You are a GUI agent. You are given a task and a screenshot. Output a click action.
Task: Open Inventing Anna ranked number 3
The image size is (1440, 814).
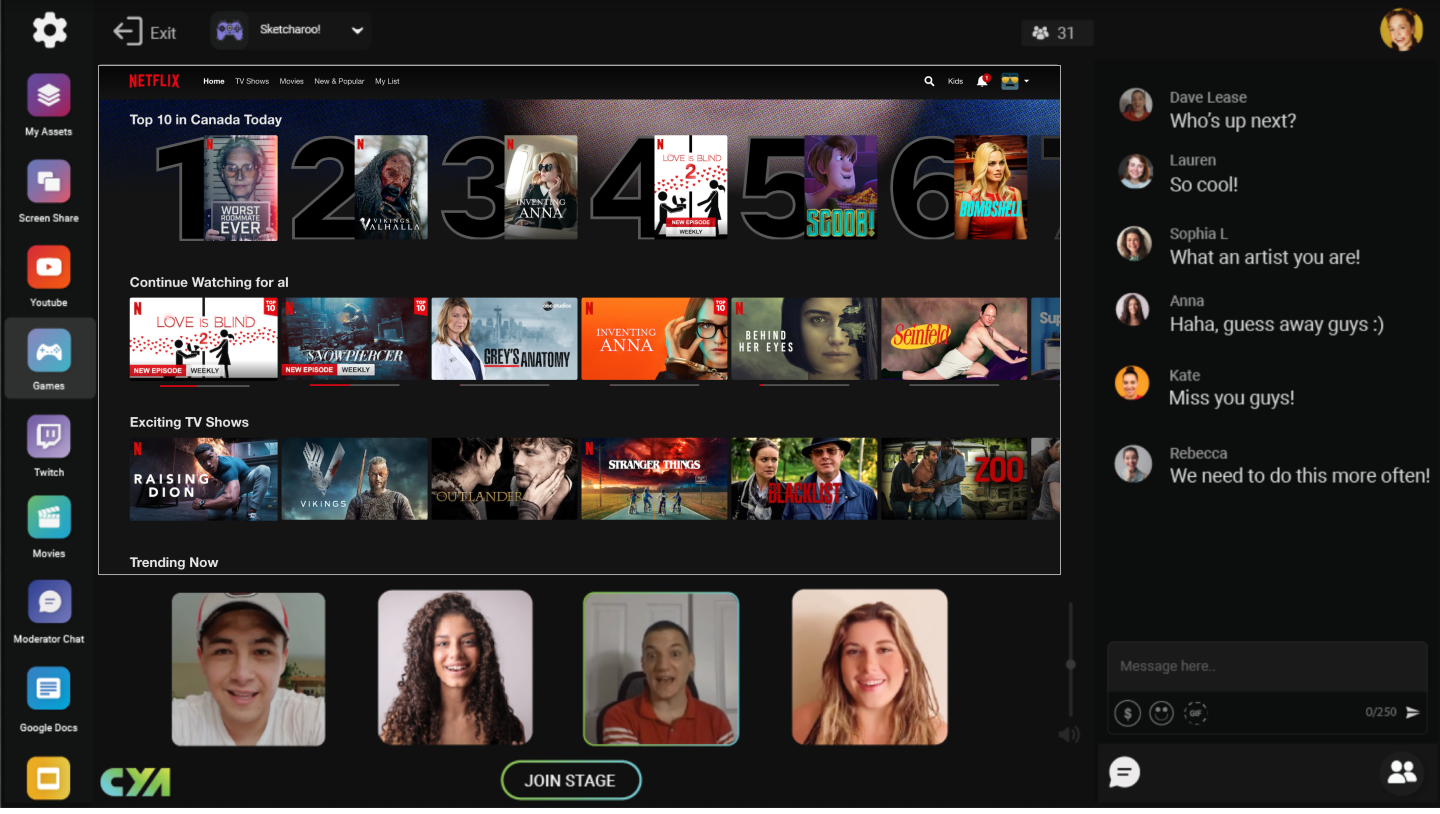pyautogui.click(x=541, y=188)
